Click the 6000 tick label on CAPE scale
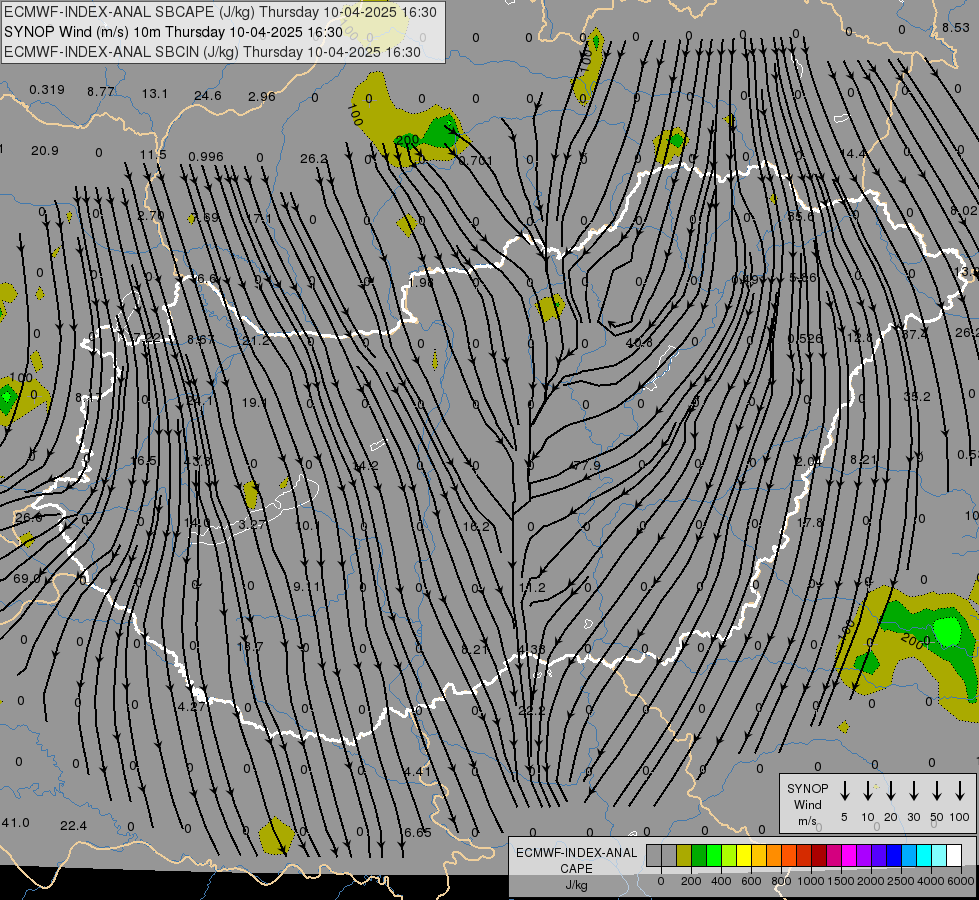 [x=961, y=881]
